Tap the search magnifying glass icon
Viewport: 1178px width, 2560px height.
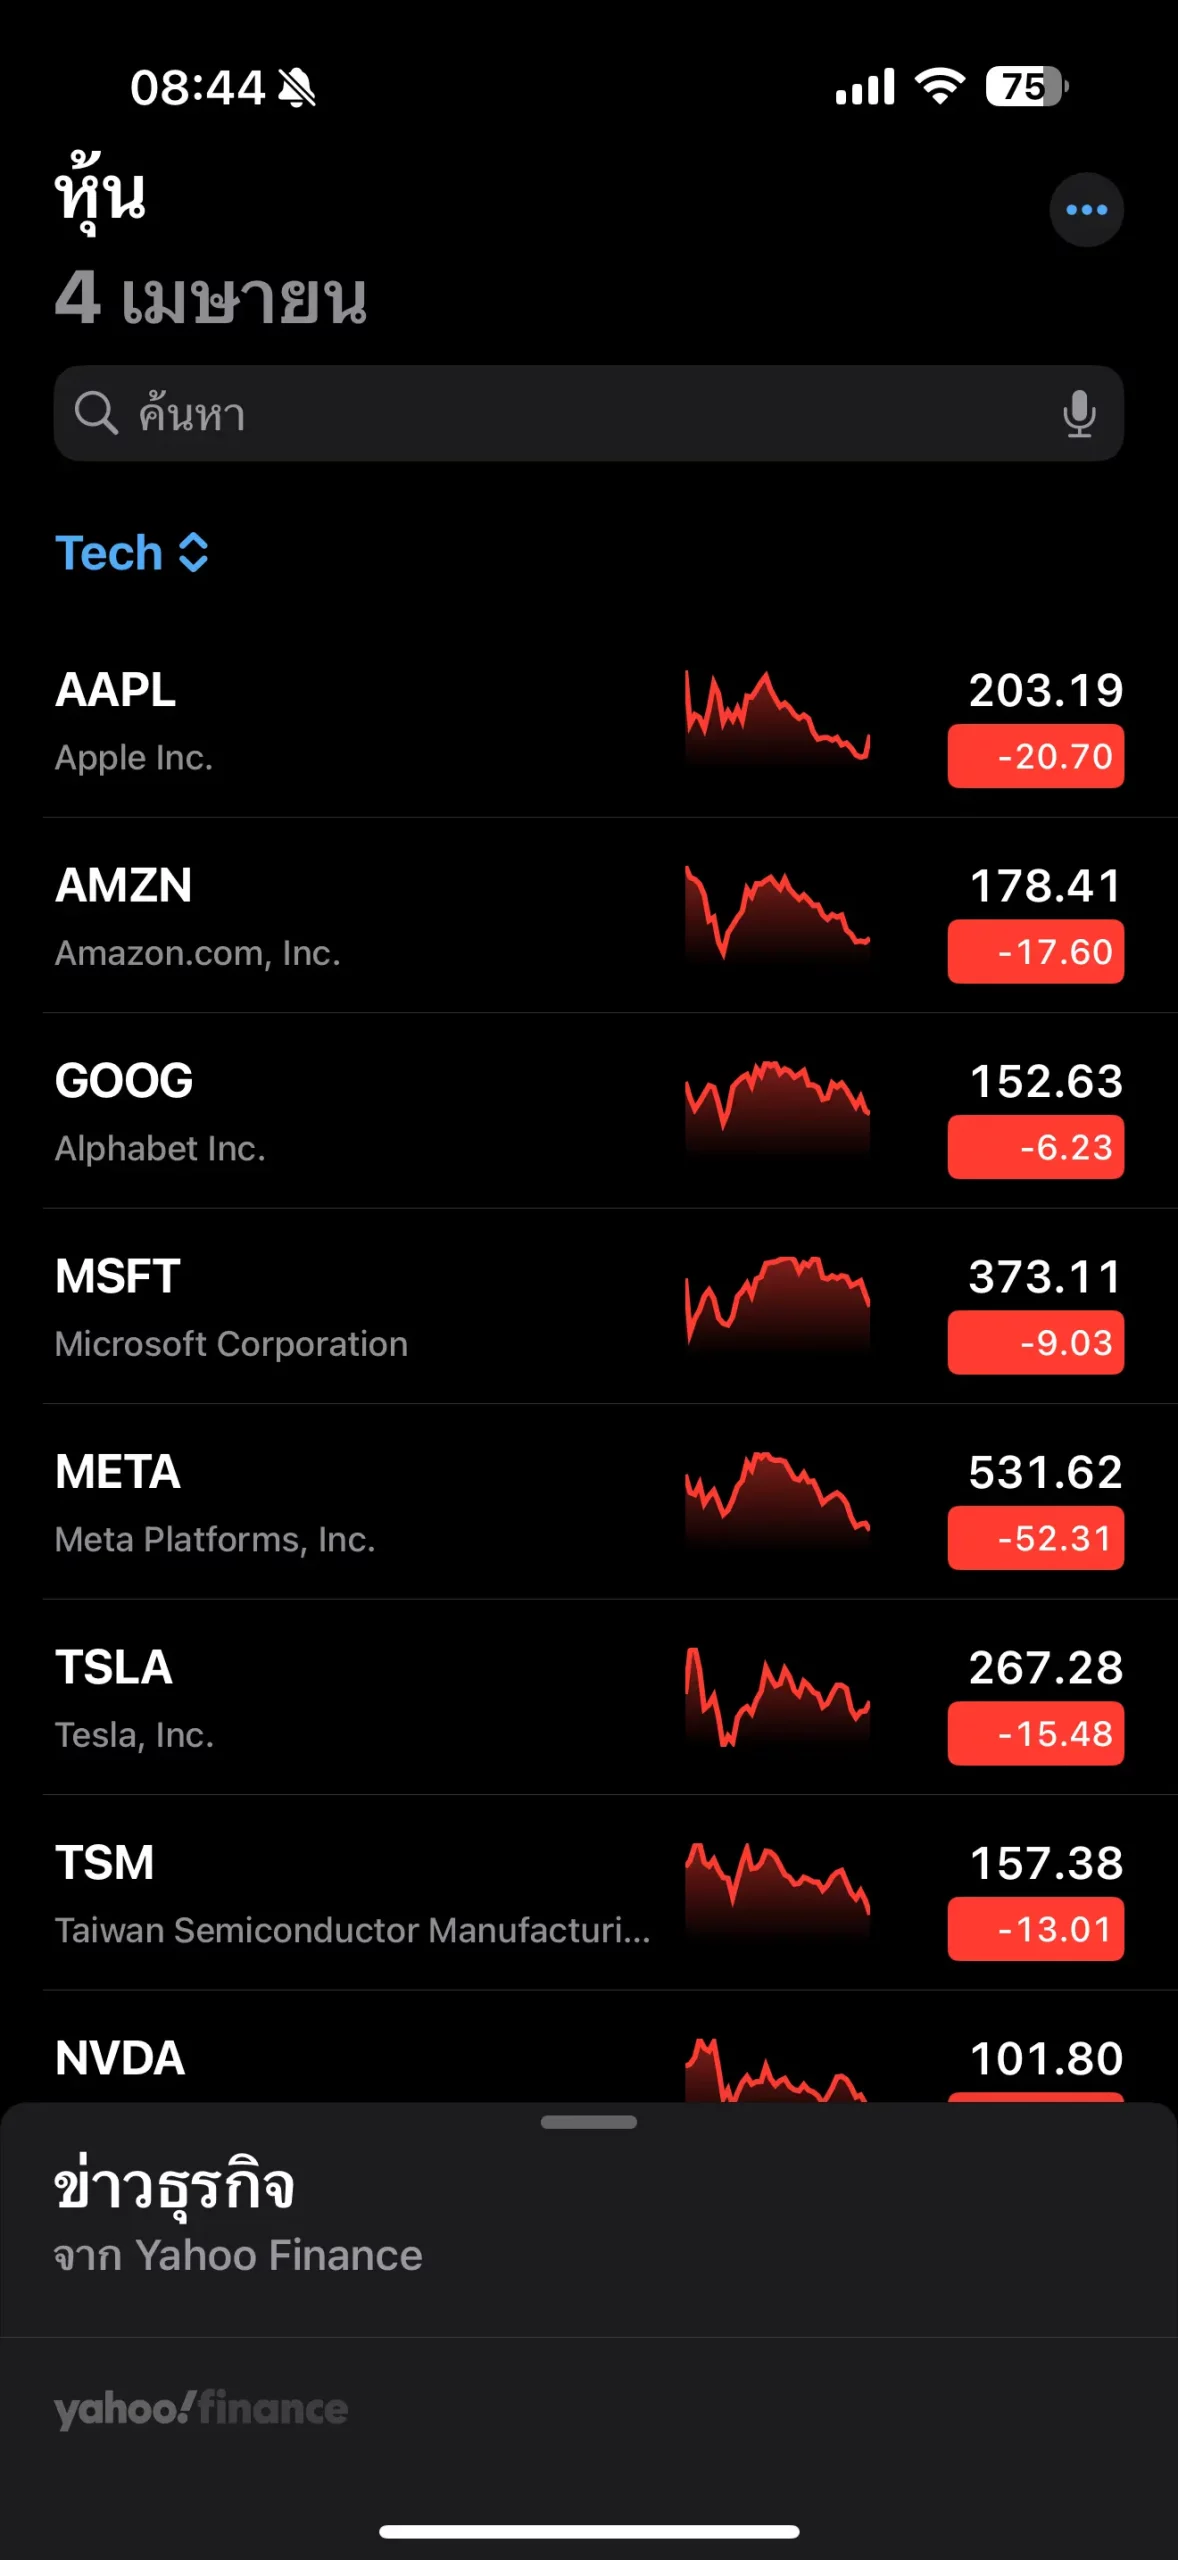[97, 413]
